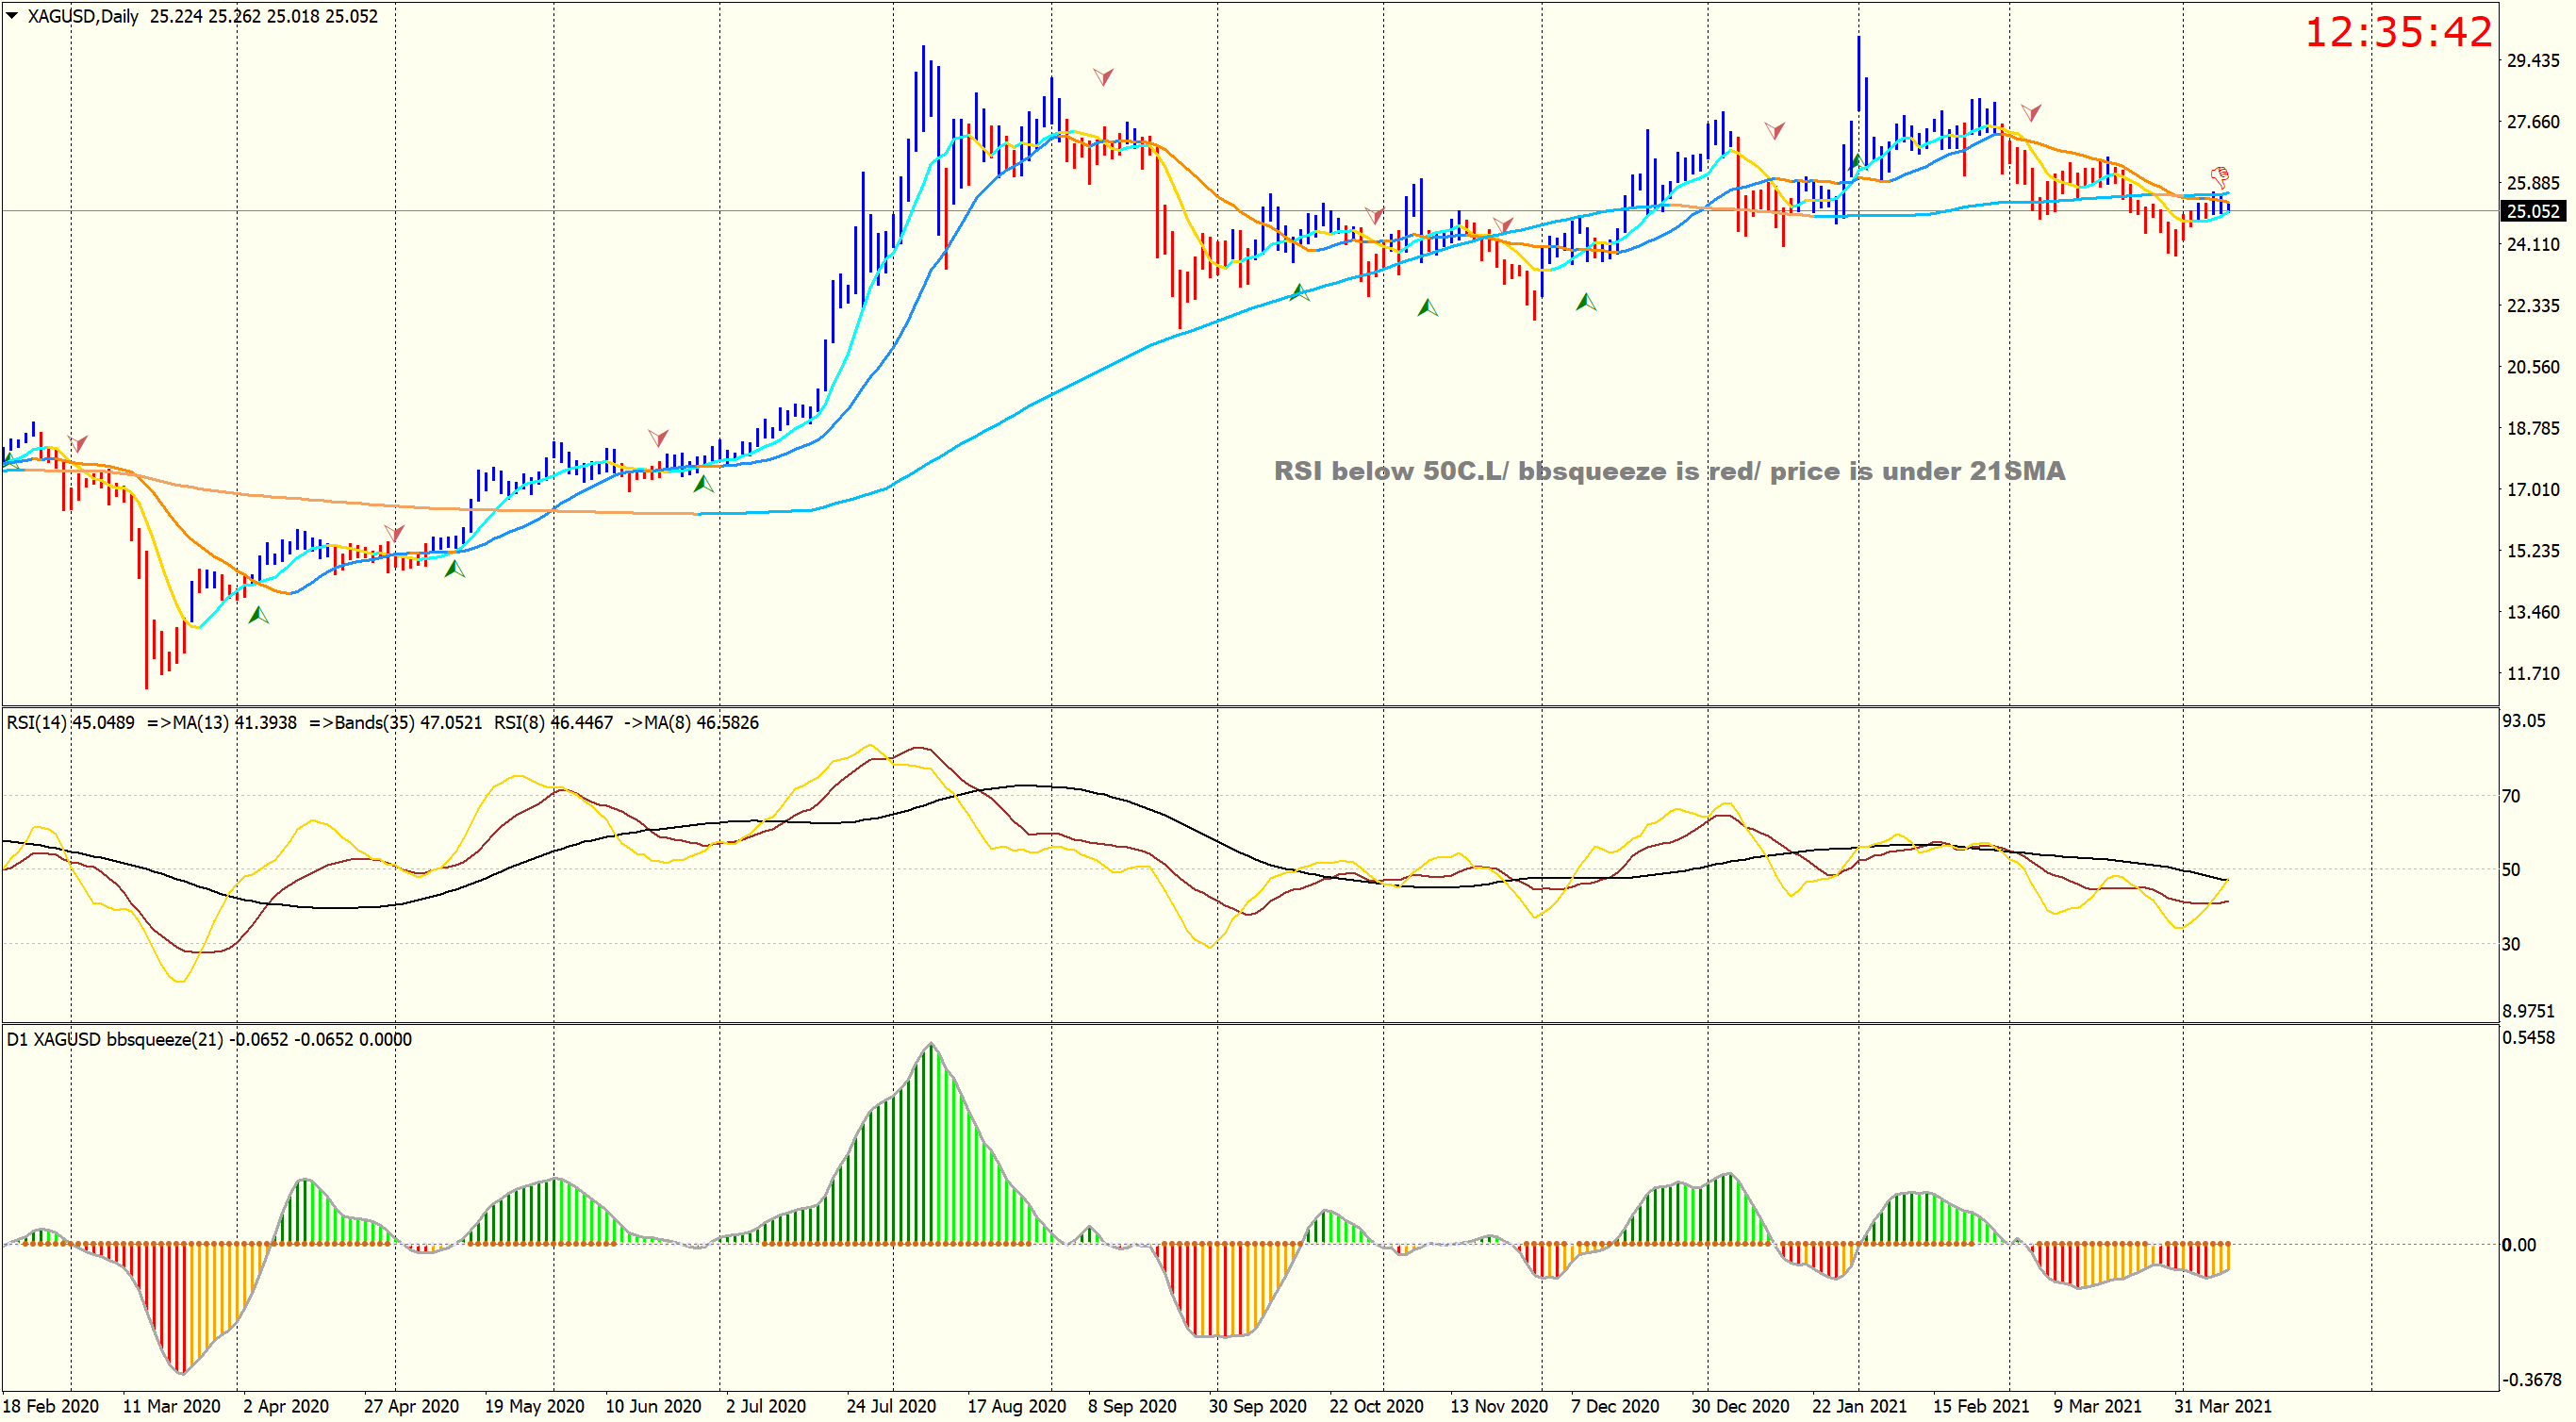Click the bbsqueeze(21) indicator header text
Image resolution: width=2576 pixels, height=1422 pixels.
[165, 1039]
